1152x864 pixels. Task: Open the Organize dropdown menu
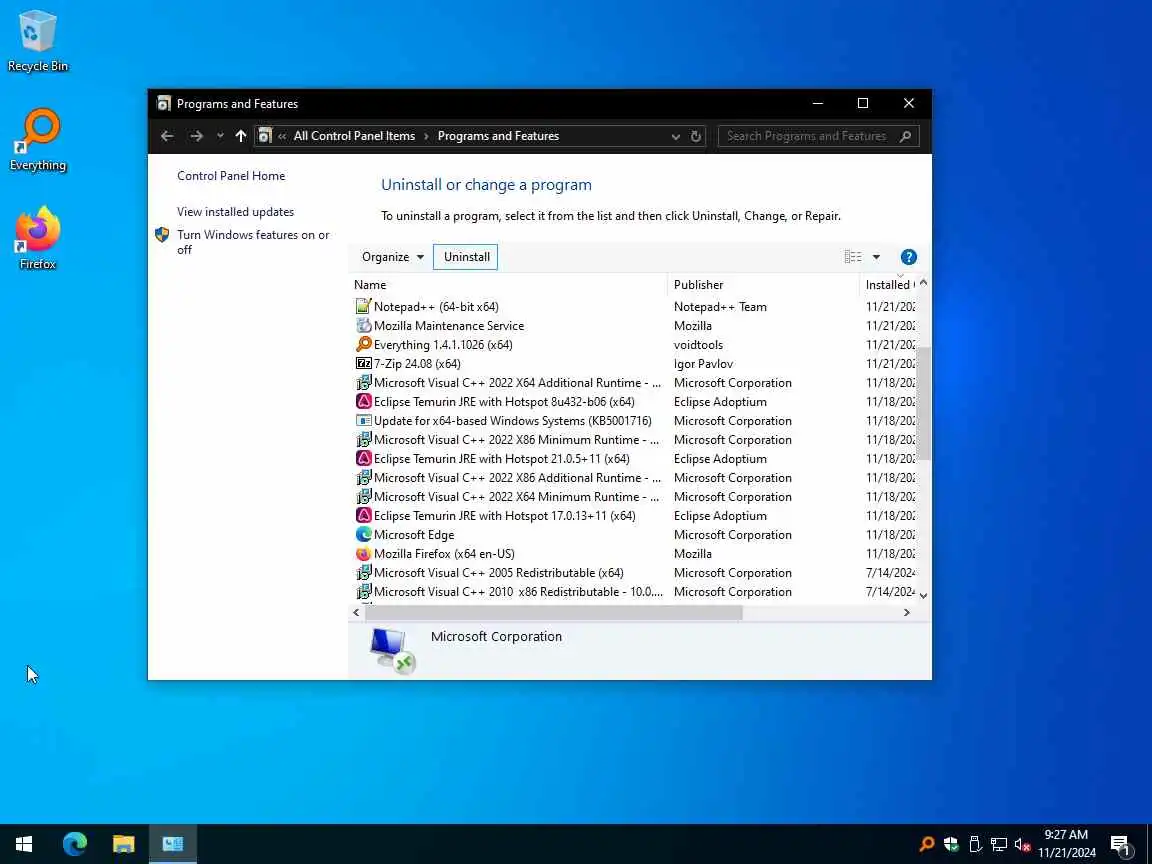(x=392, y=257)
